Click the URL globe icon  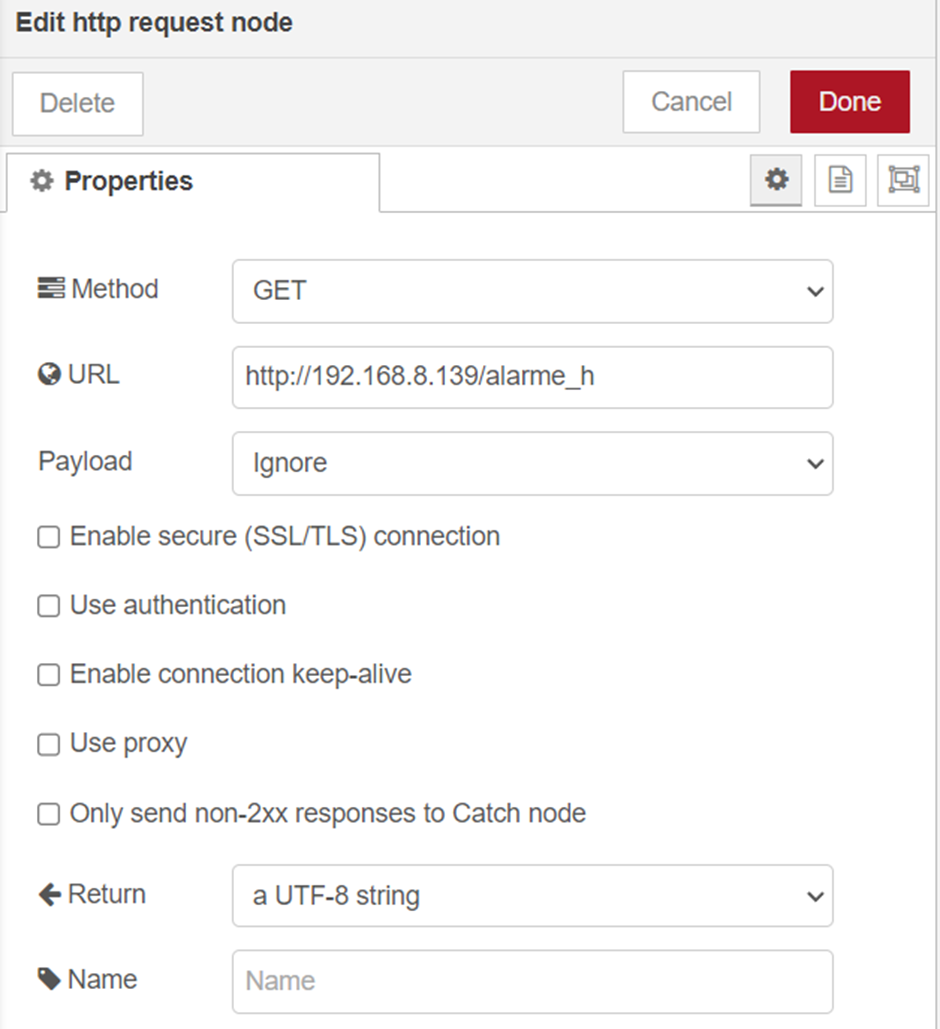pyautogui.click(x=49, y=375)
